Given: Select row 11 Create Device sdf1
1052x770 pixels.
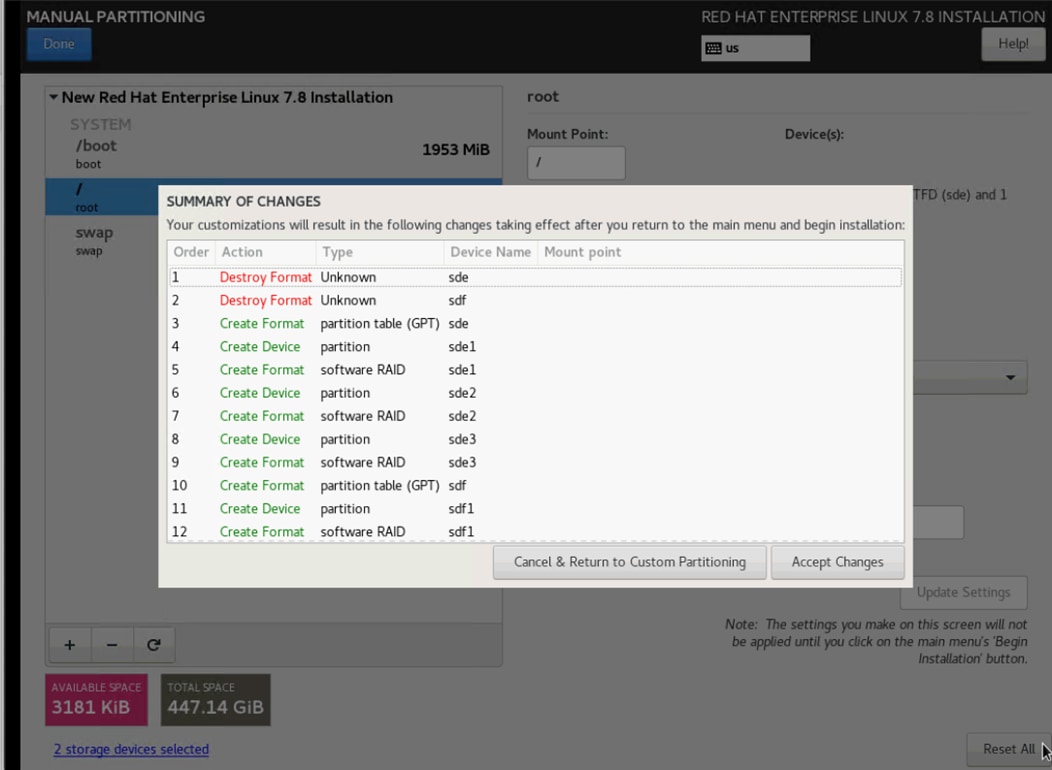Looking at the screenshot, I should (x=535, y=508).
